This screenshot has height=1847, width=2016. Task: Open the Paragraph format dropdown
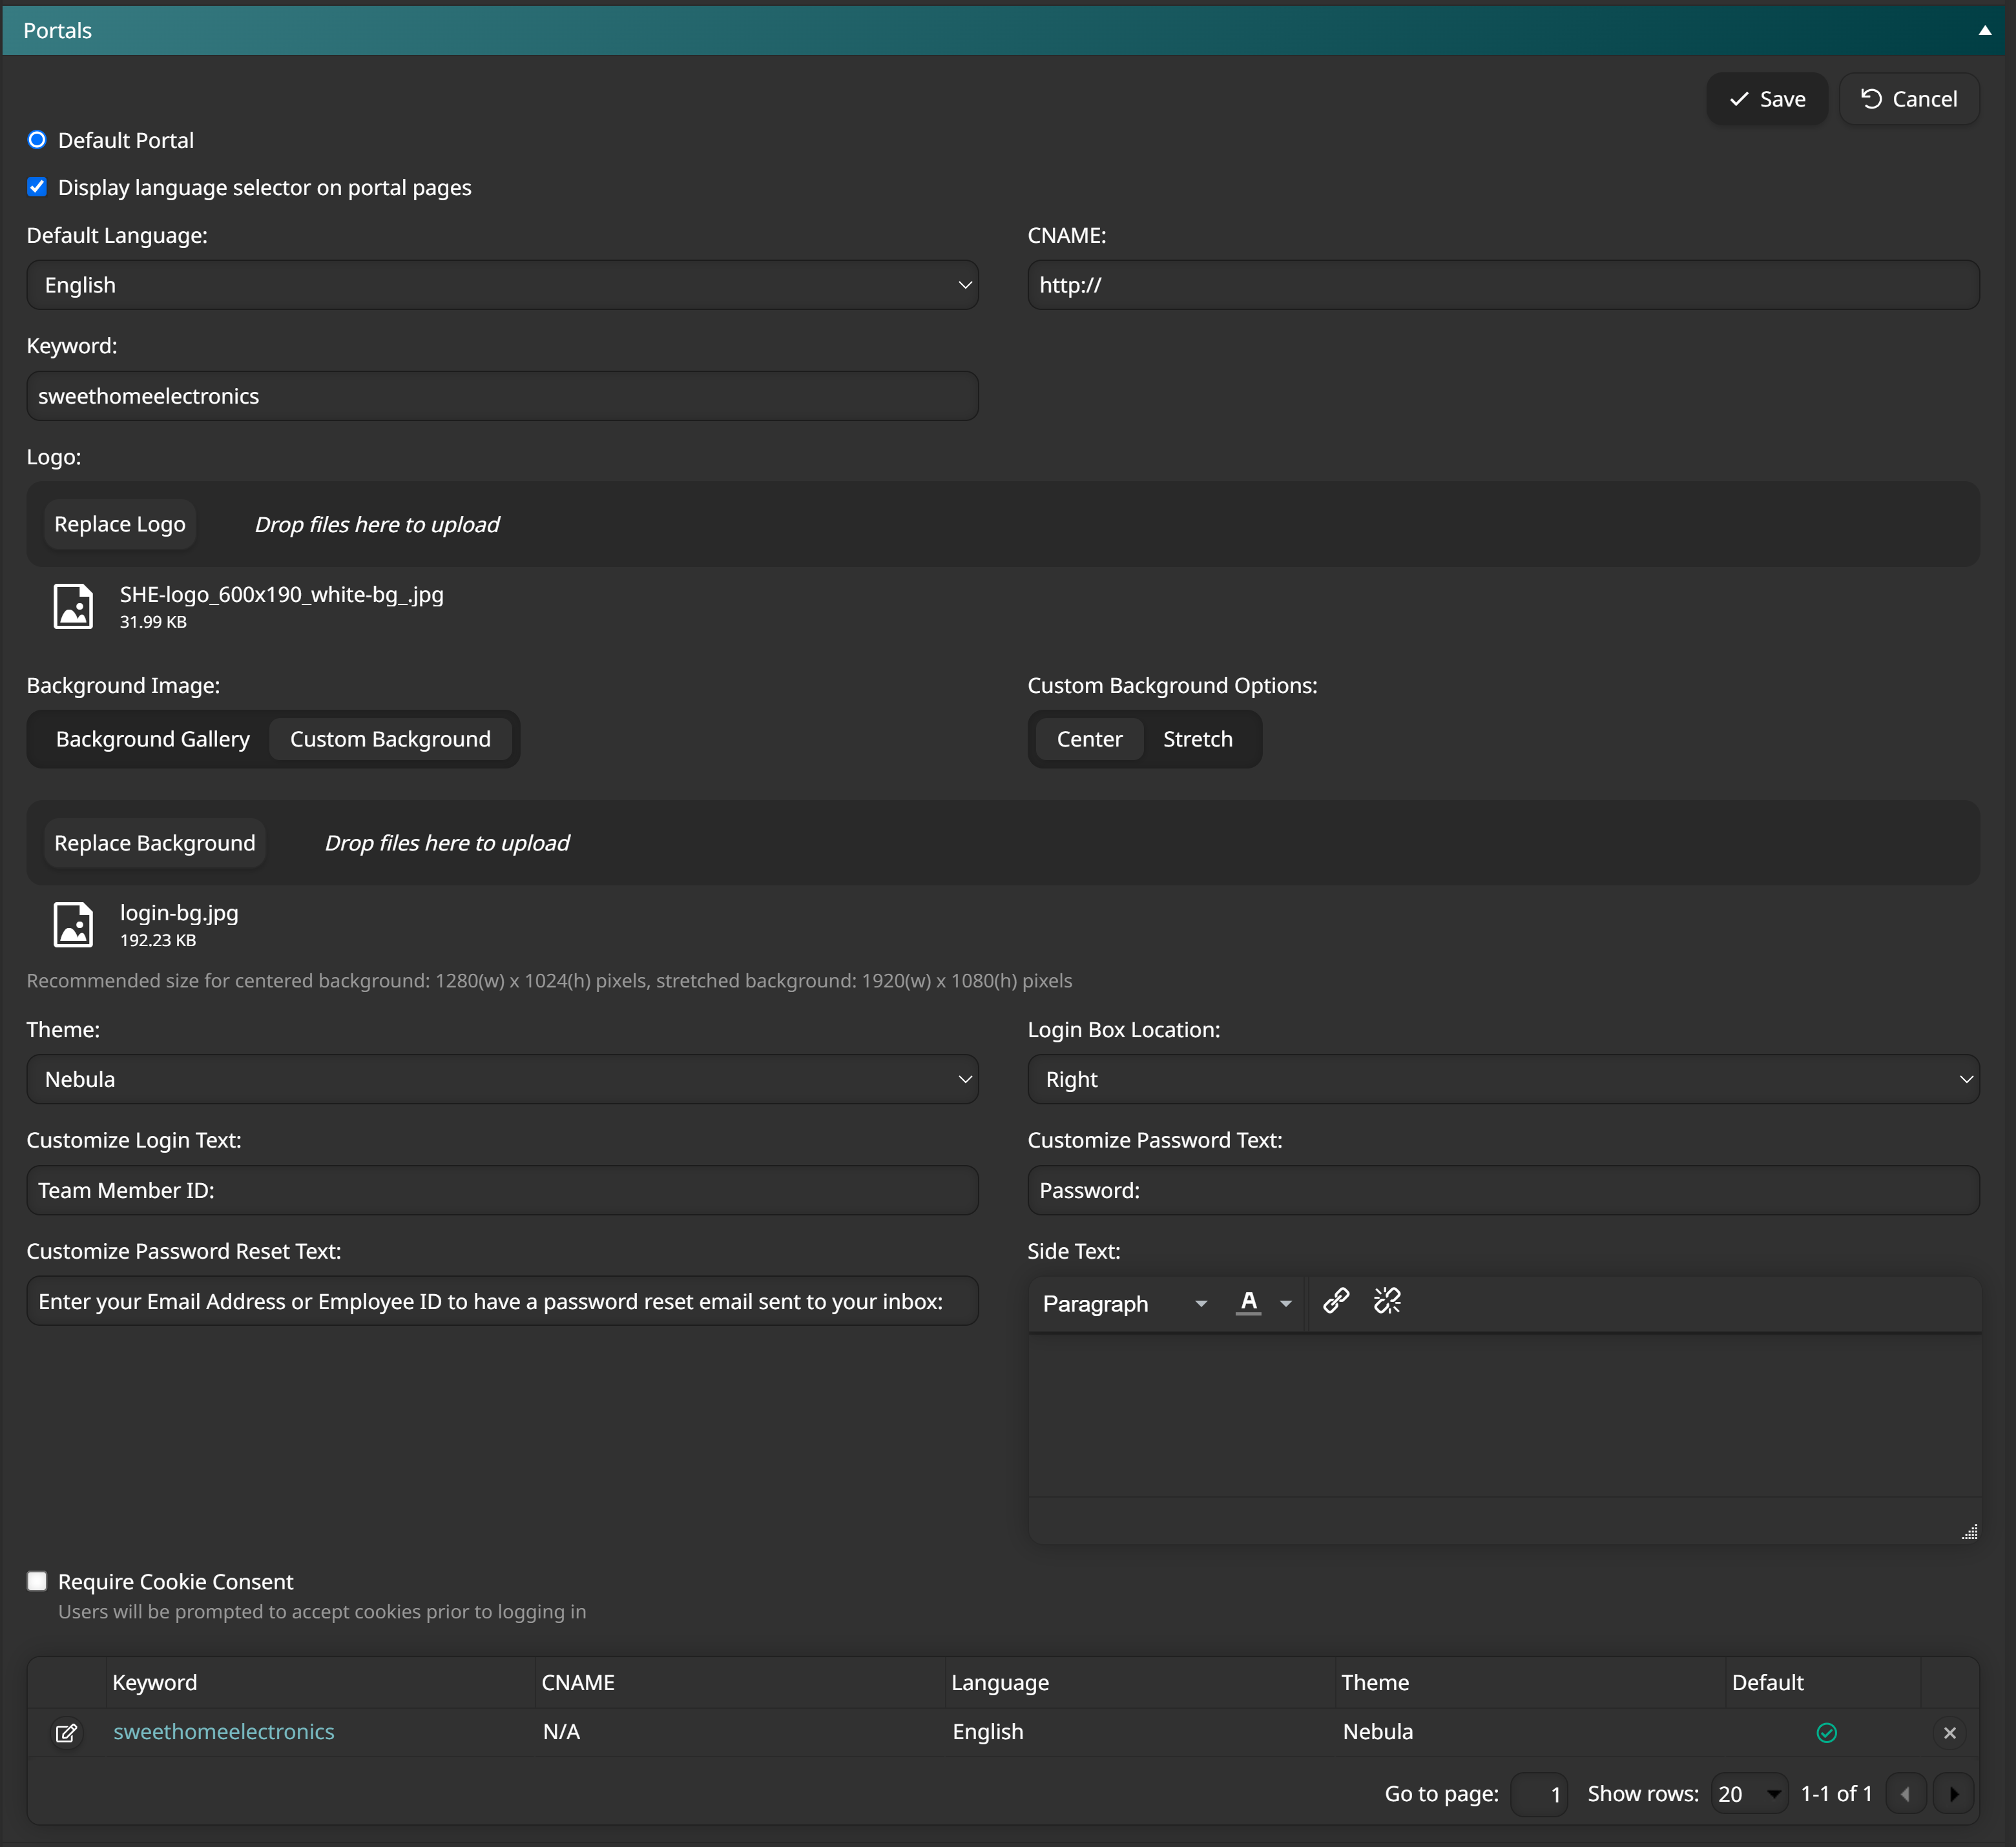click(1124, 1303)
